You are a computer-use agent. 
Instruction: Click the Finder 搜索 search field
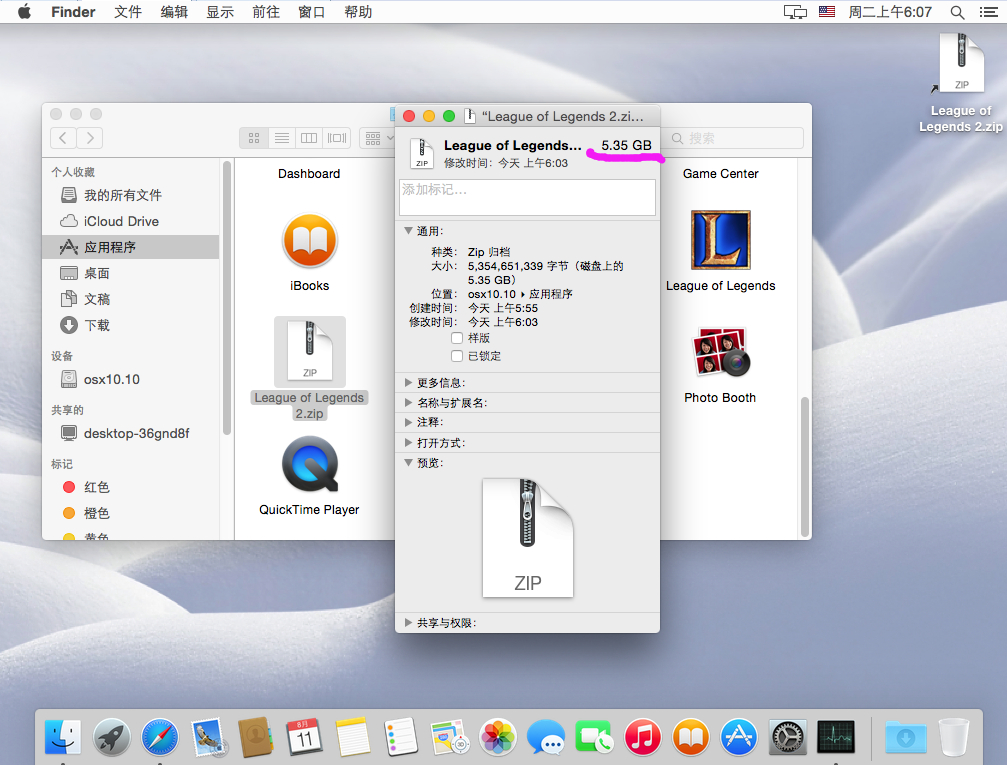pos(733,138)
